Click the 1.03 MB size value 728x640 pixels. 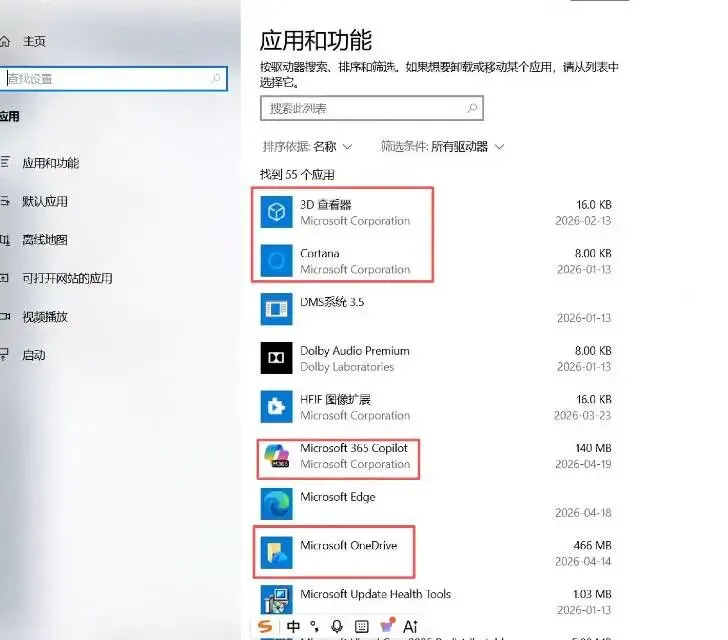pos(592,594)
